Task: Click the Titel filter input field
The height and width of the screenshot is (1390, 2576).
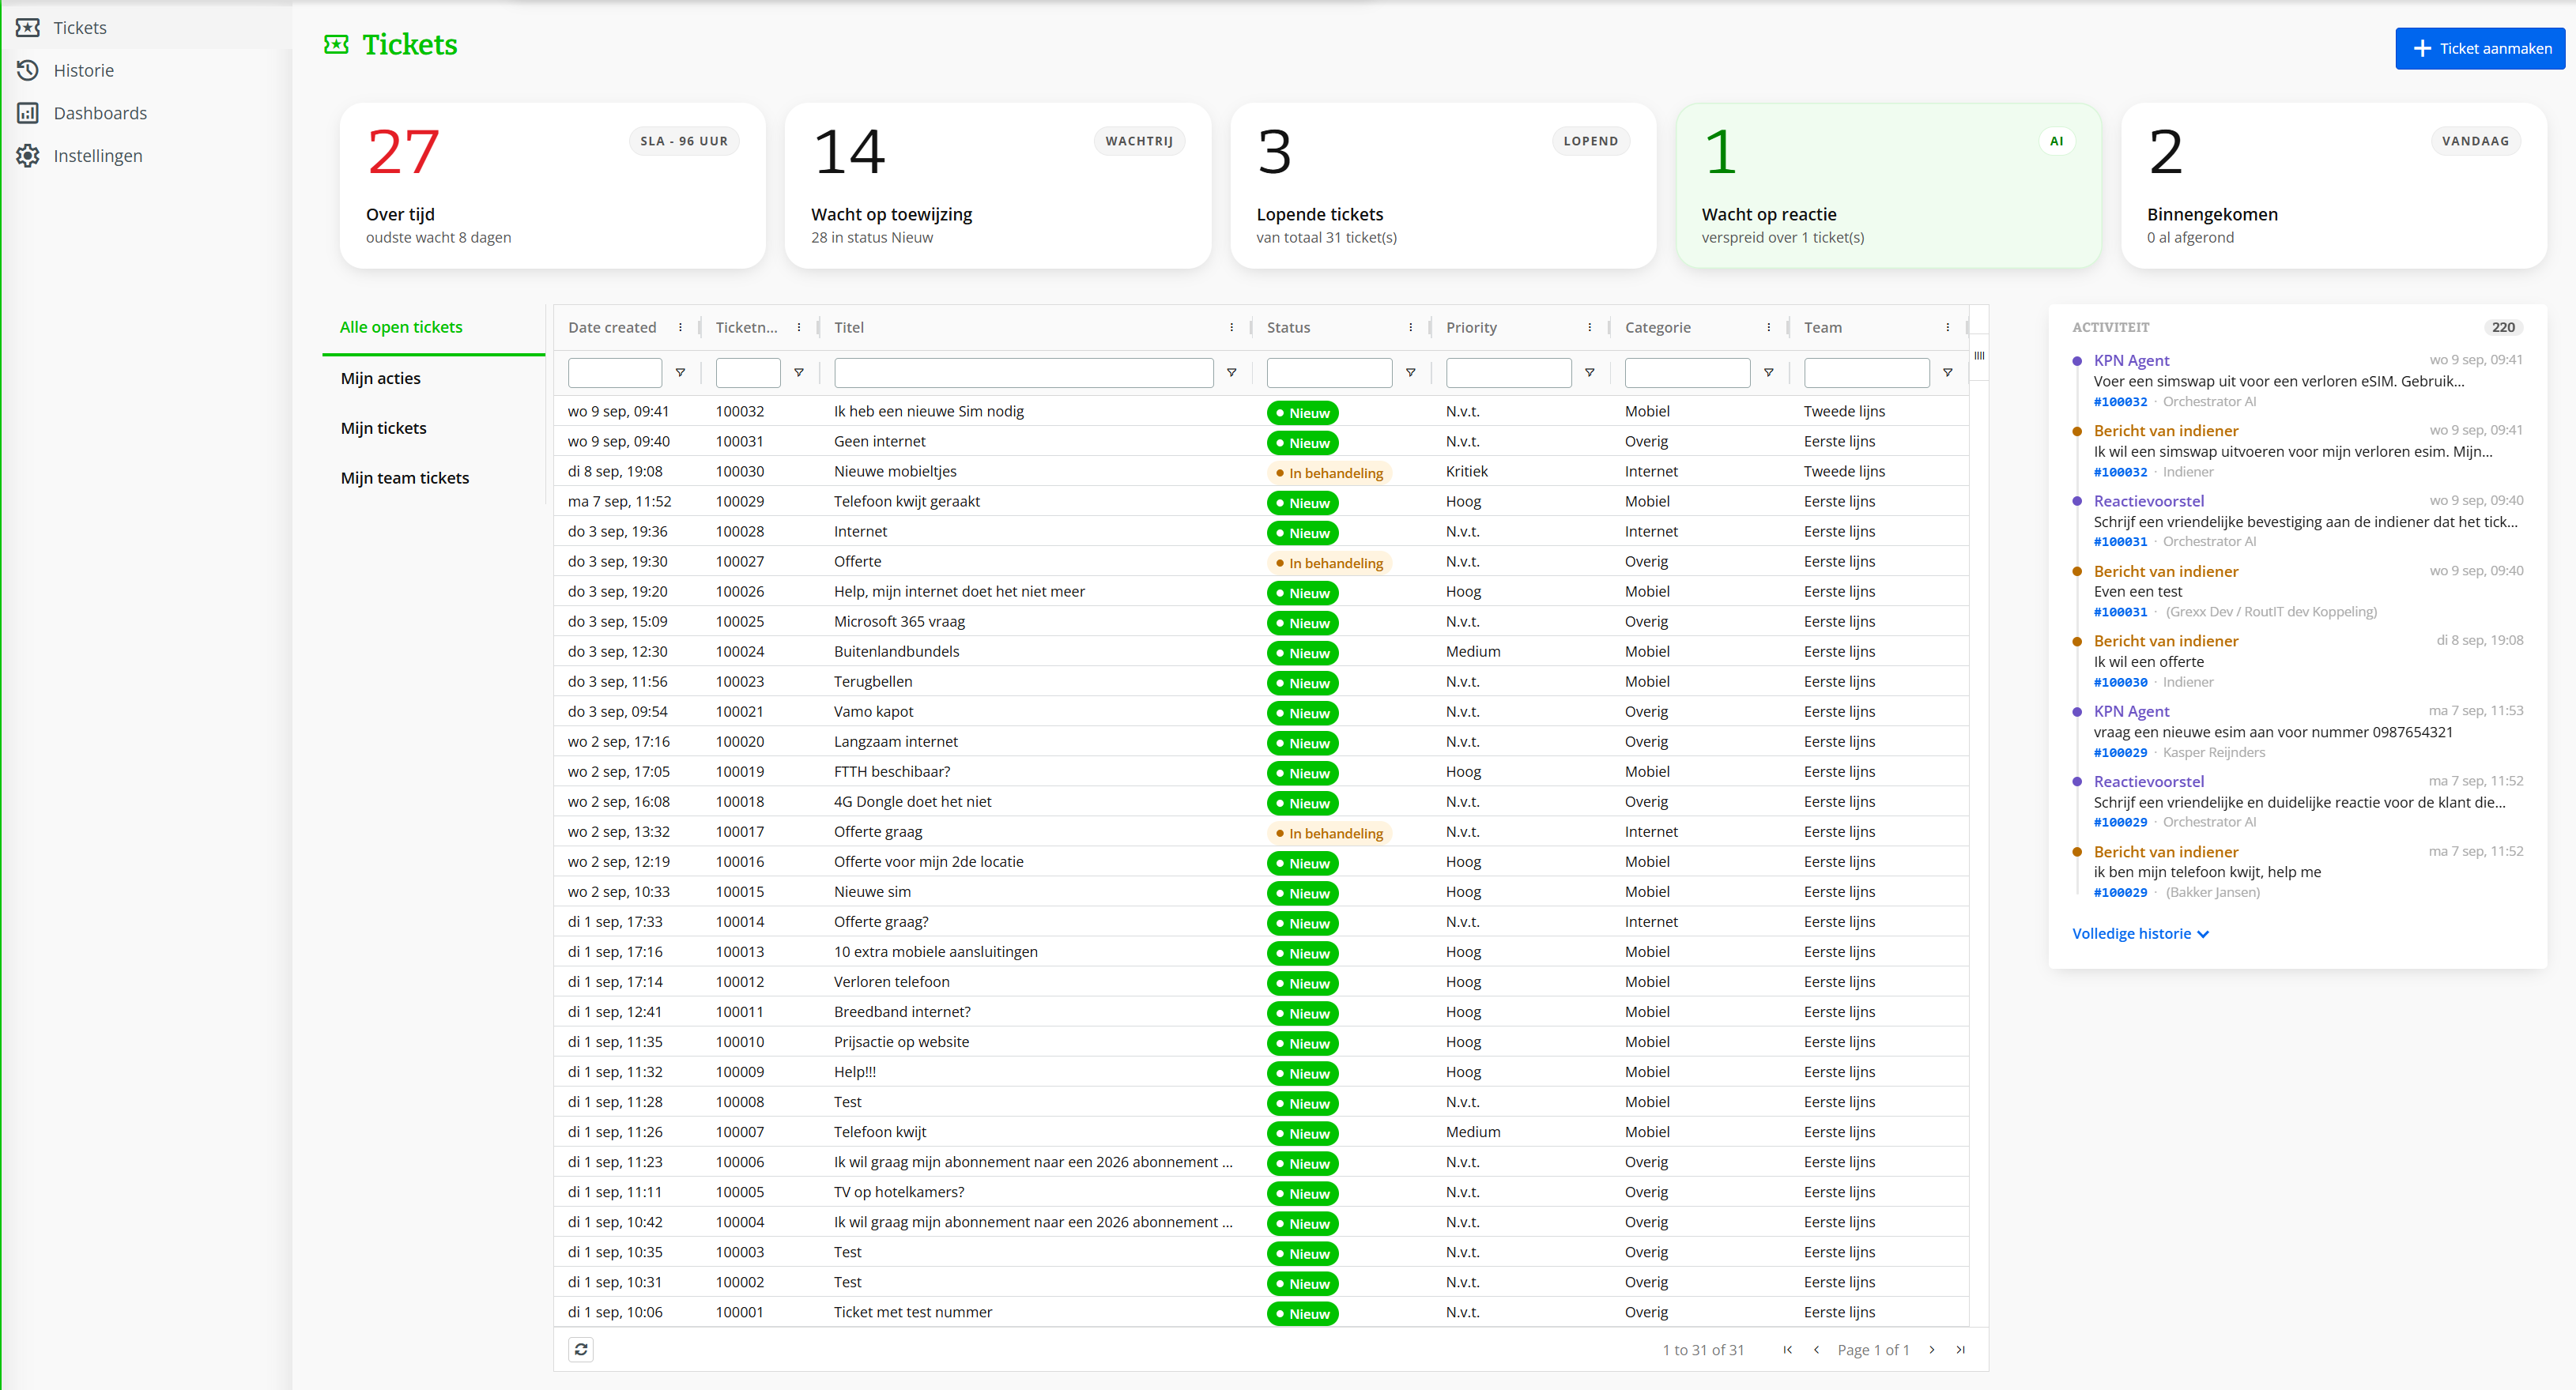Action: click(1023, 373)
